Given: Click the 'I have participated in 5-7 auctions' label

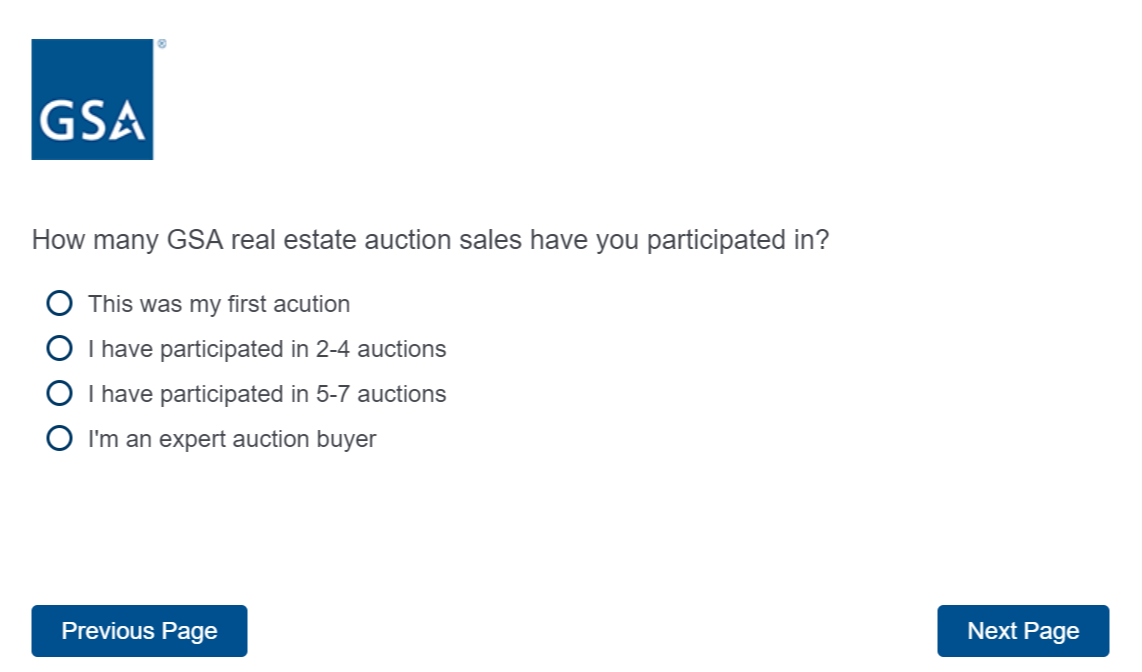Looking at the screenshot, I should [x=267, y=394].
